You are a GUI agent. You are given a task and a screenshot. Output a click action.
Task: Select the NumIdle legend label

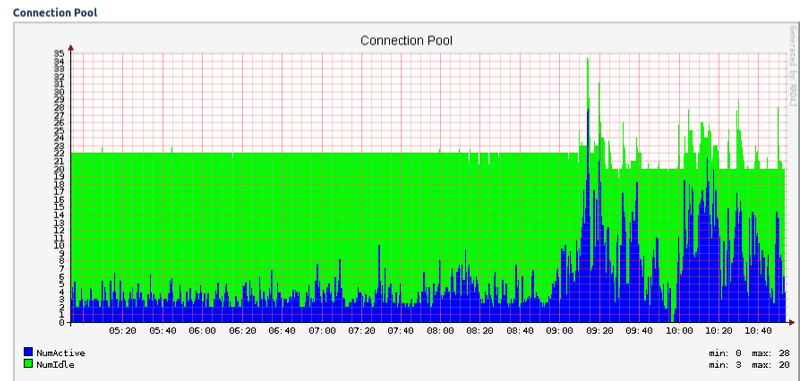pyautogui.click(x=55, y=365)
